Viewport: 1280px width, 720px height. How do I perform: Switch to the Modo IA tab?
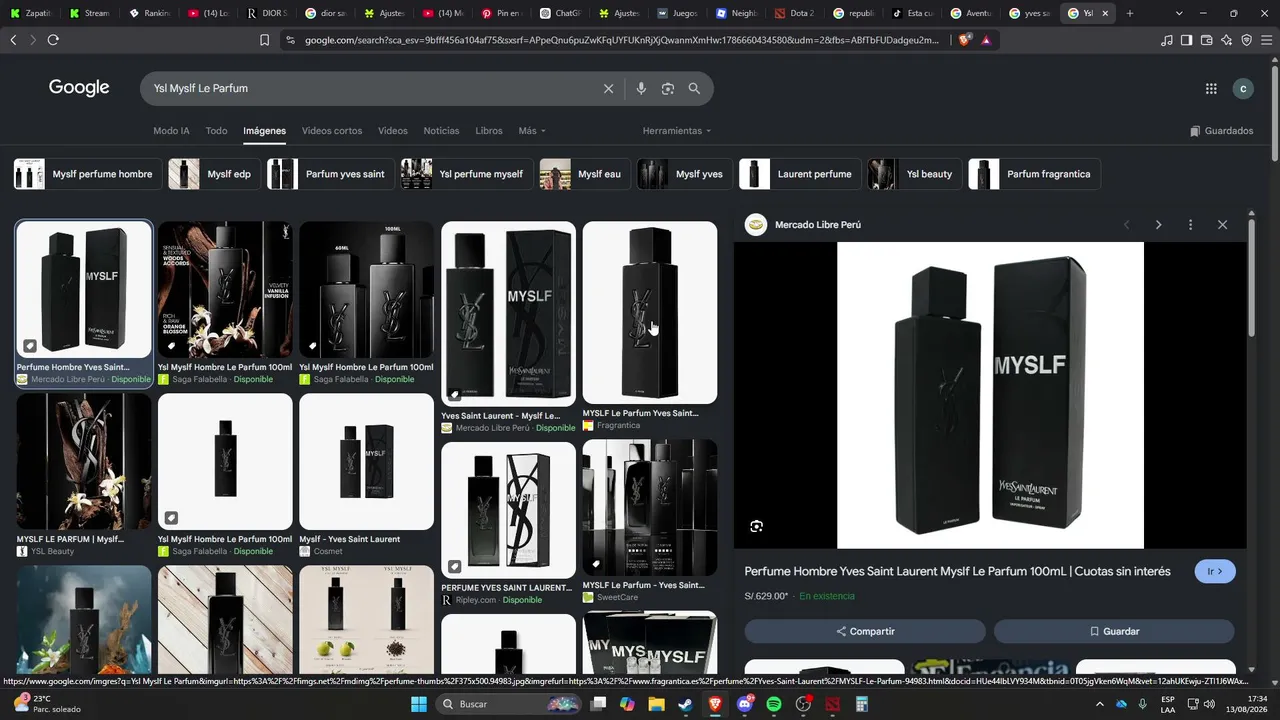[x=171, y=131]
